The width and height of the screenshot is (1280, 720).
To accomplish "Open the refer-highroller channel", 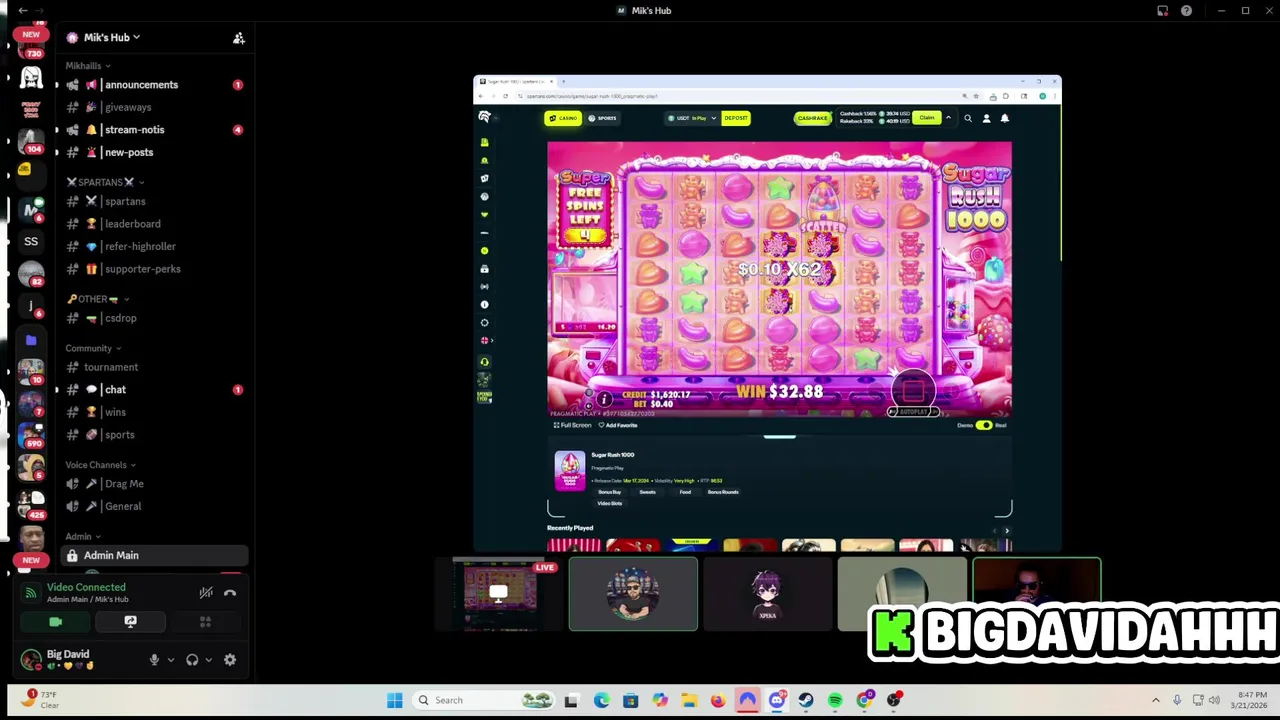I will click(153, 246).
